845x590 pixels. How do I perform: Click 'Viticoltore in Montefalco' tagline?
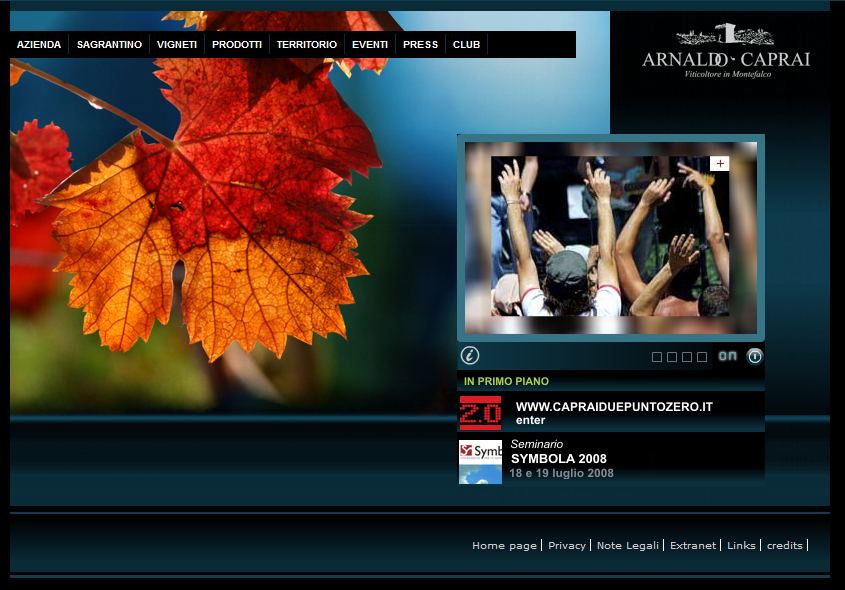click(728, 74)
